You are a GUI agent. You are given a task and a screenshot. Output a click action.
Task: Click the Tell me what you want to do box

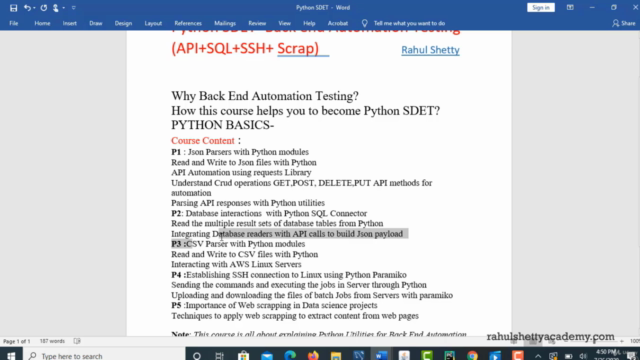(x=409, y=23)
